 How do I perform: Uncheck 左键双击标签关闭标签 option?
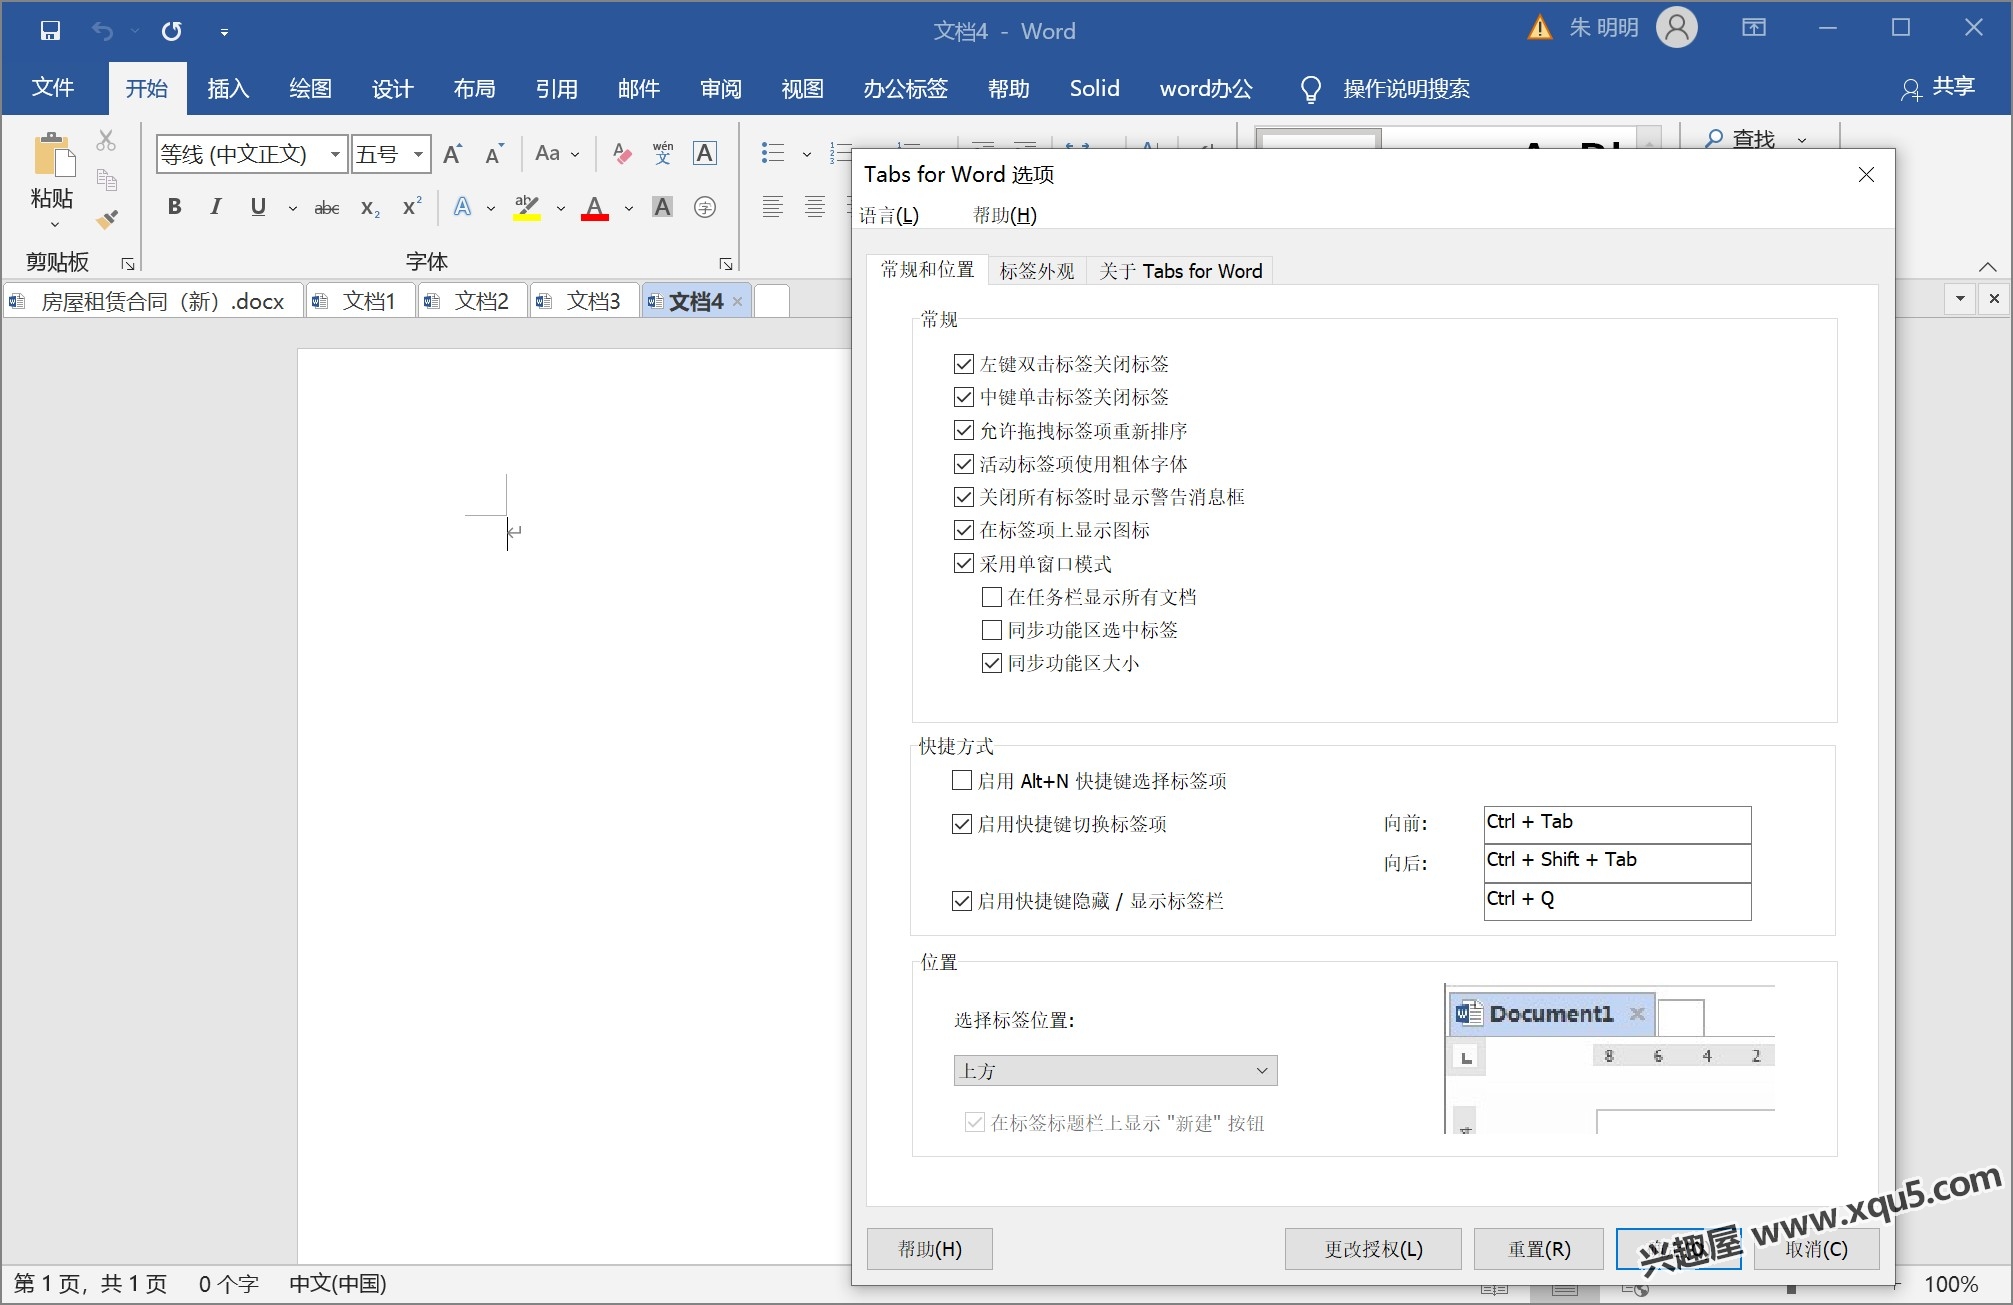click(x=964, y=364)
